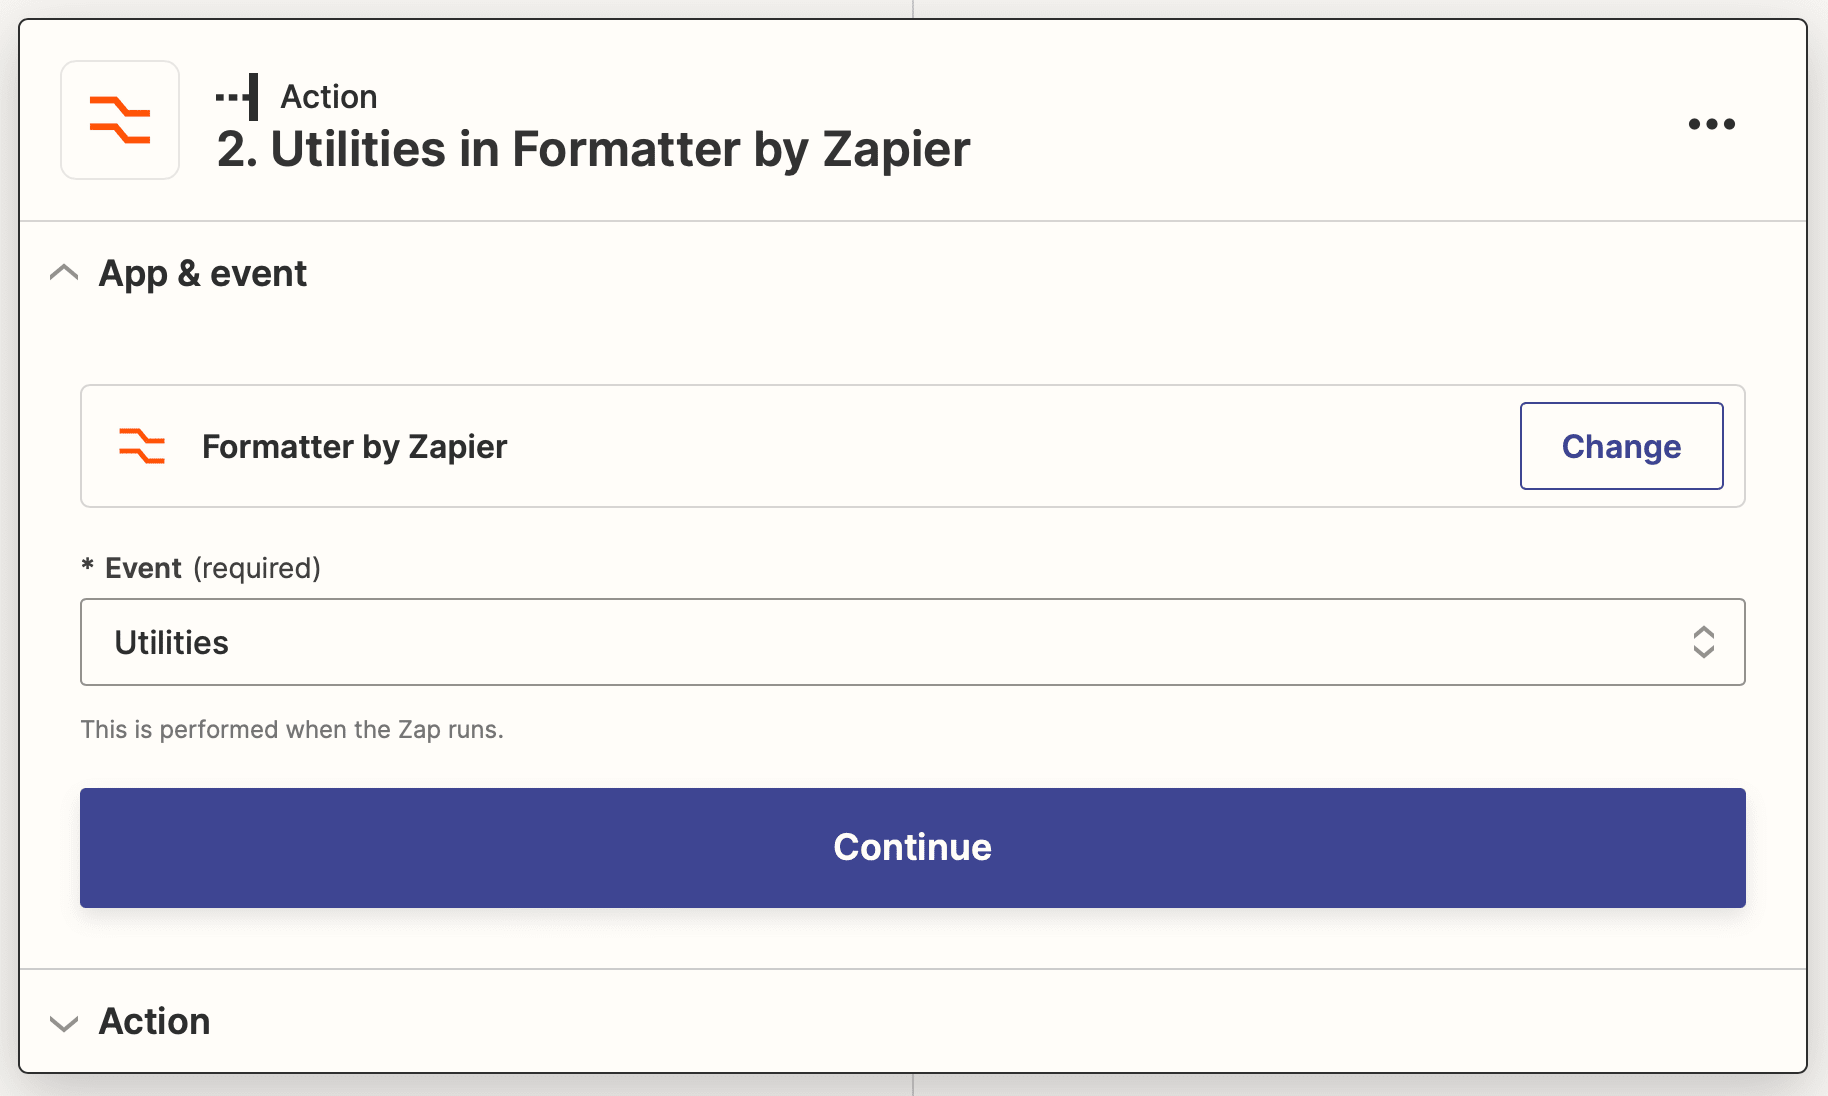Click the Action section heading
The image size is (1828, 1096).
154,1021
